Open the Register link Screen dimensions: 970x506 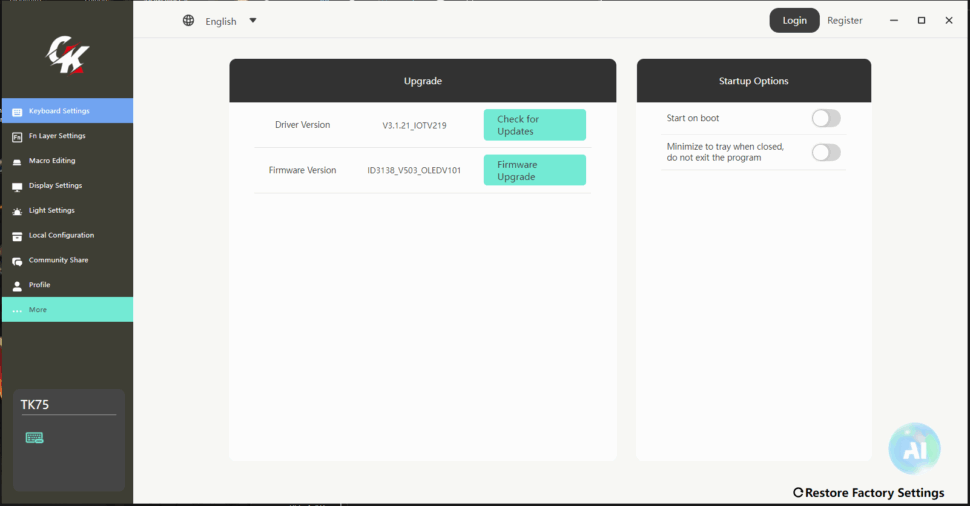(844, 21)
